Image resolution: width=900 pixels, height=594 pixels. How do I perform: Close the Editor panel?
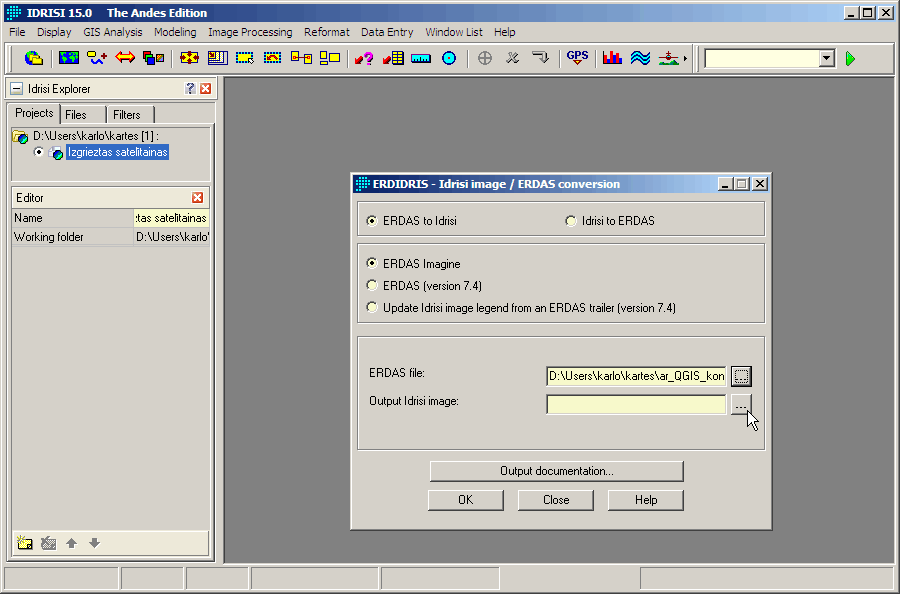(x=197, y=197)
